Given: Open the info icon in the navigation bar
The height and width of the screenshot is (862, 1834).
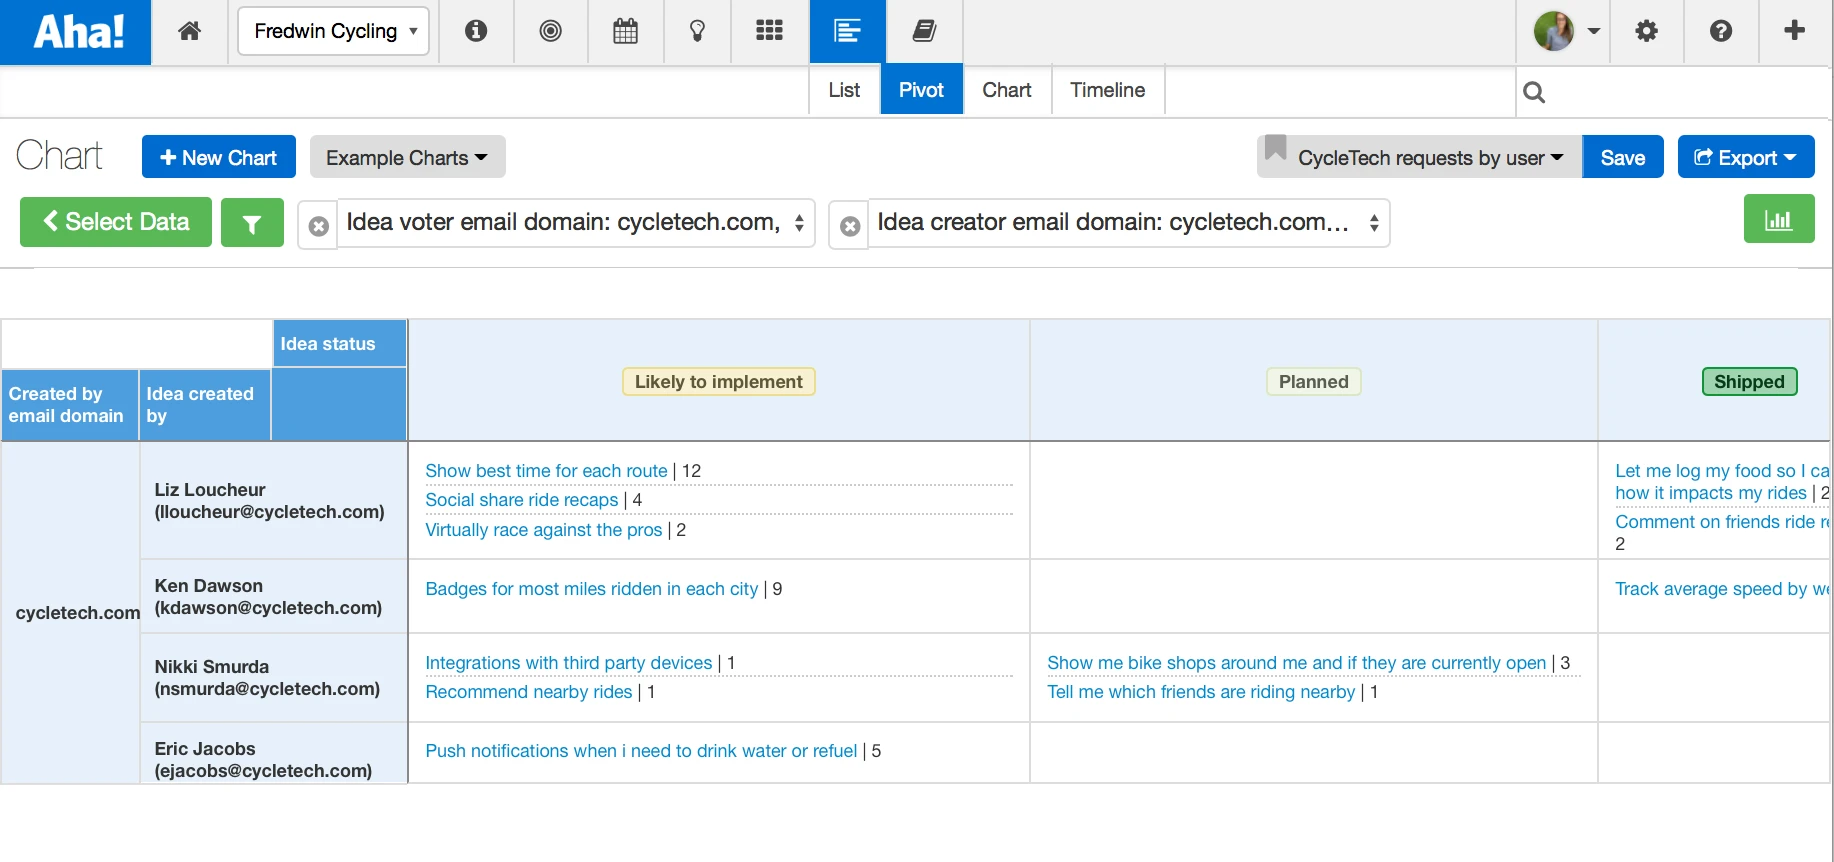Looking at the screenshot, I should 476,31.
